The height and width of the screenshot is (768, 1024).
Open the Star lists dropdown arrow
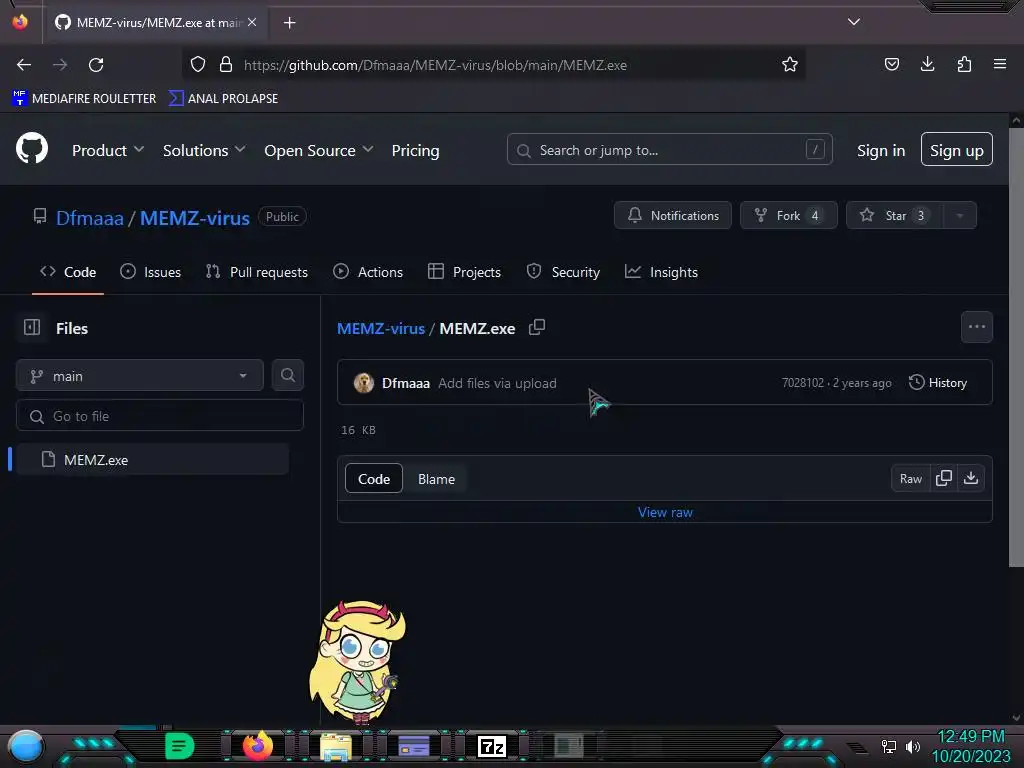click(x=960, y=216)
